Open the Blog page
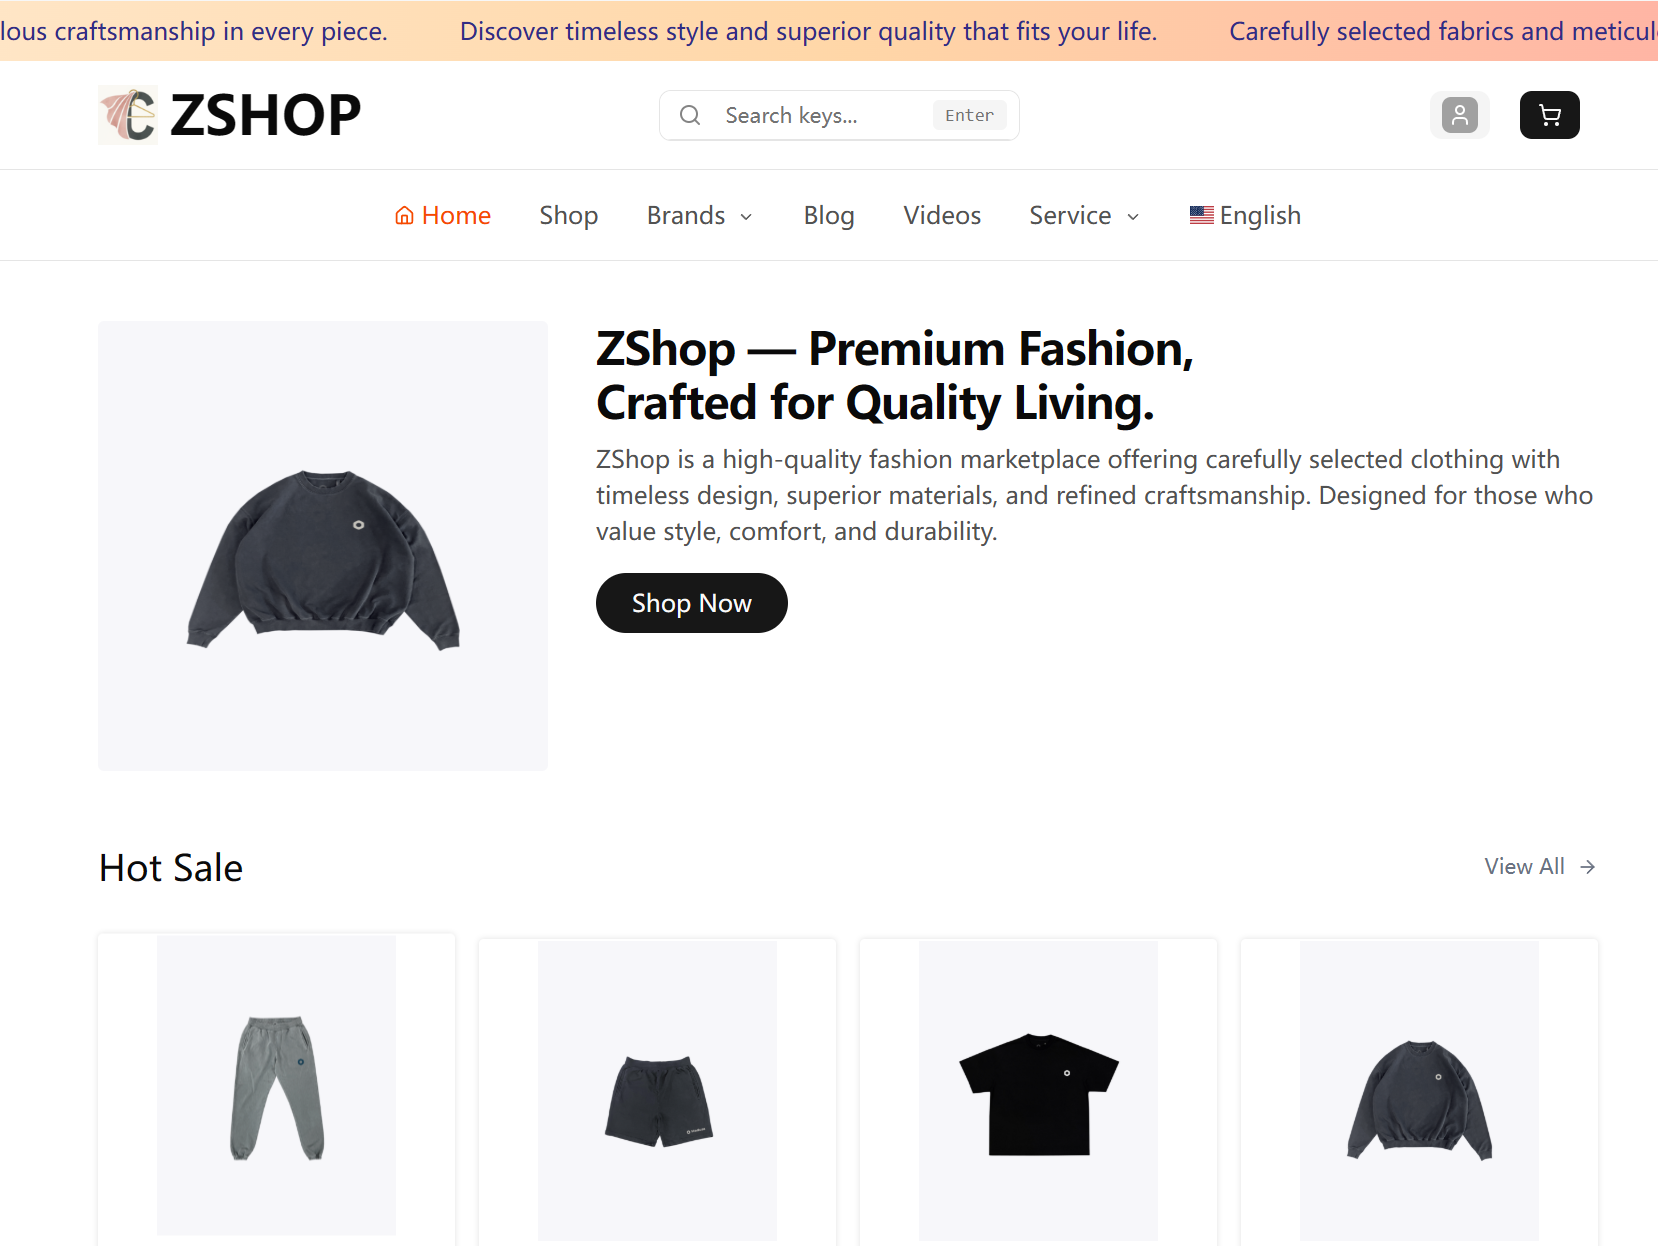The height and width of the screenshot is (1246, 1658). (829, 216)
